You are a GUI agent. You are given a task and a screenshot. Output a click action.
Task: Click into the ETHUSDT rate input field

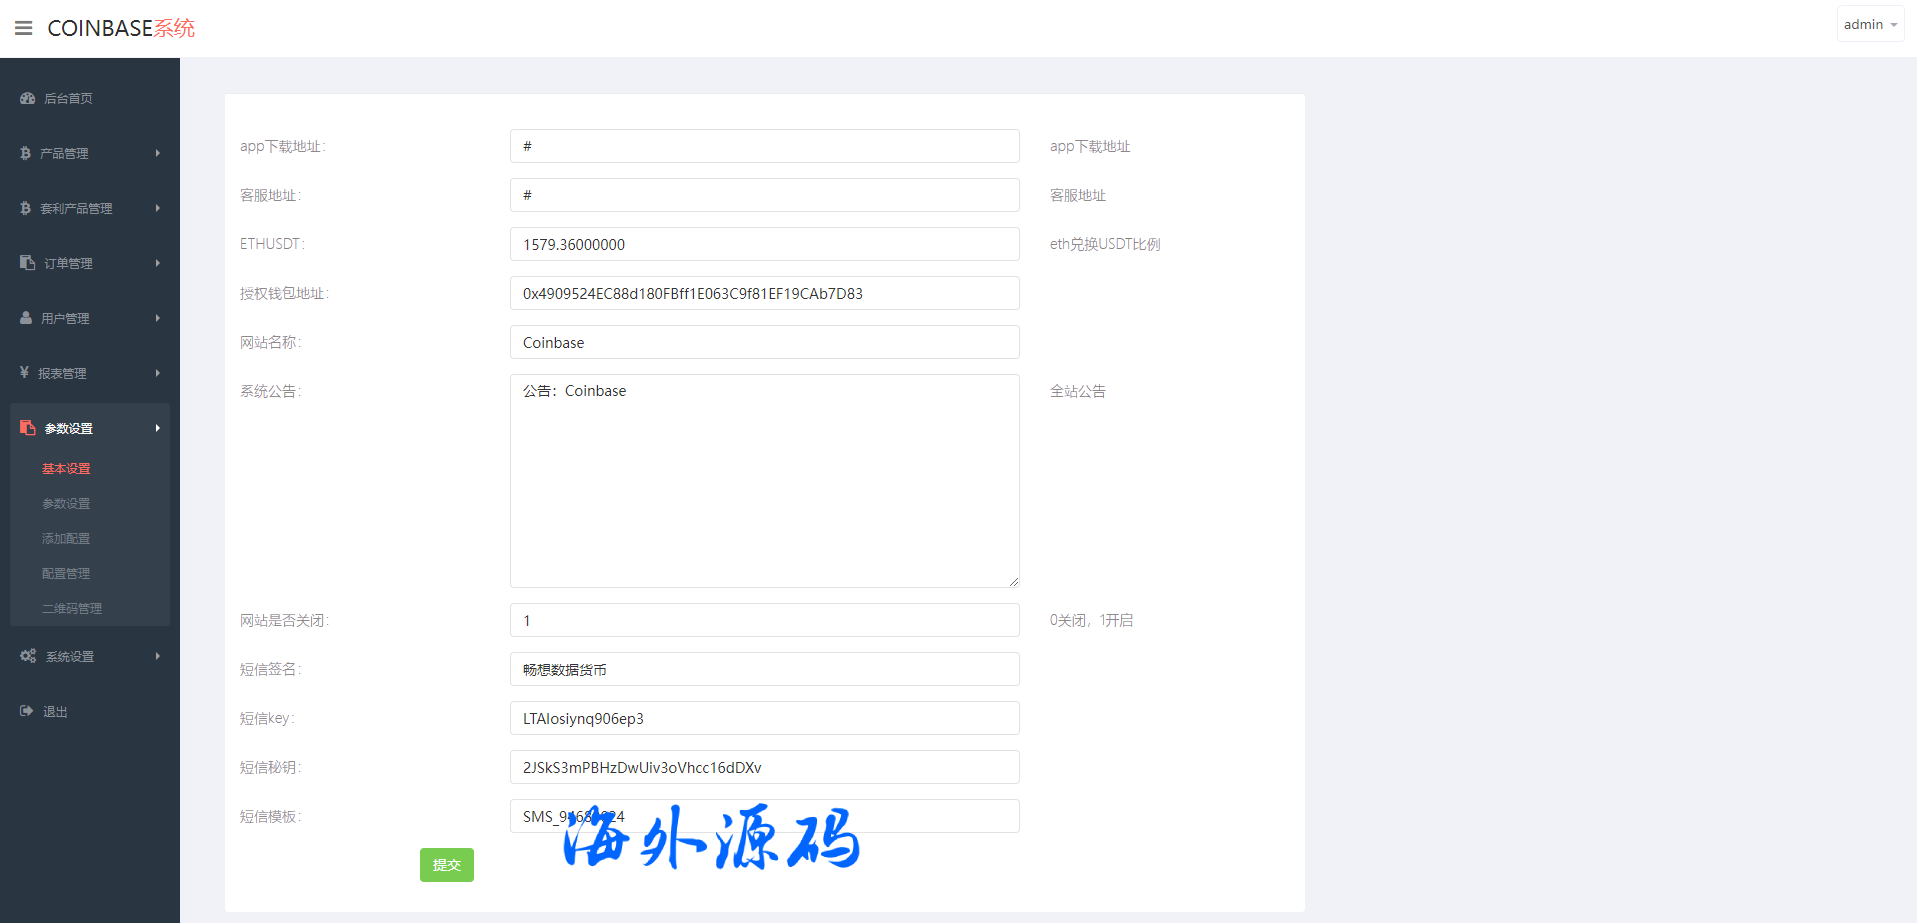764,244
